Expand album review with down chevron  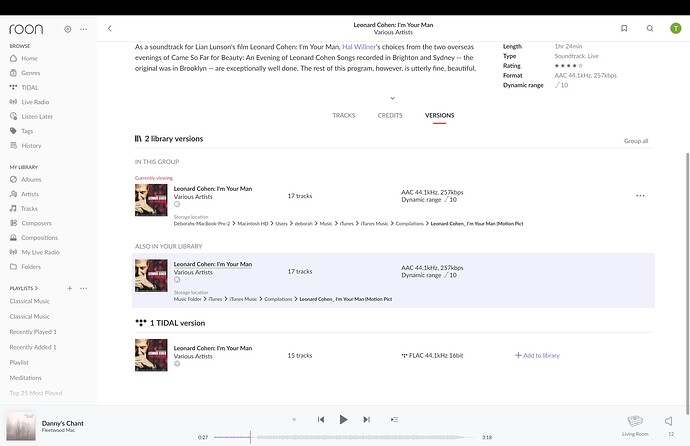(393, 98)
